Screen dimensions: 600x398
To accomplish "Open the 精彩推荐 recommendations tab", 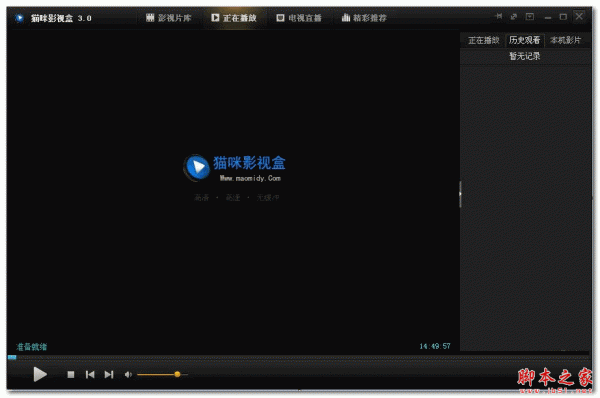I will click(x=364, y=18).
